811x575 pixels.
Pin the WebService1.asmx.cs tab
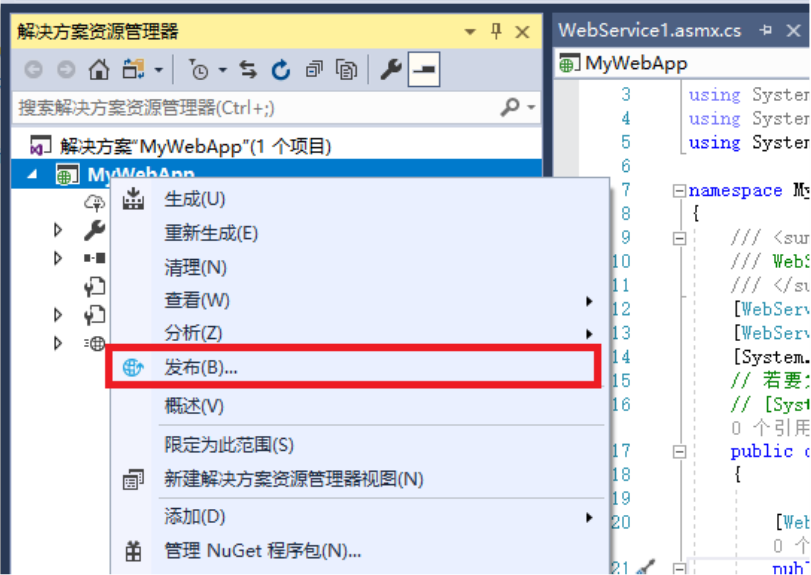tap(766, 31)
